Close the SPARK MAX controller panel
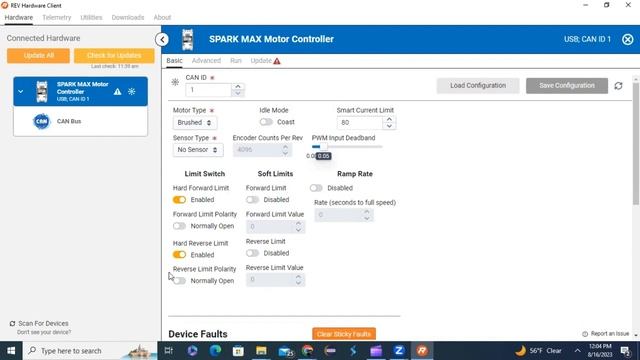 627,39
